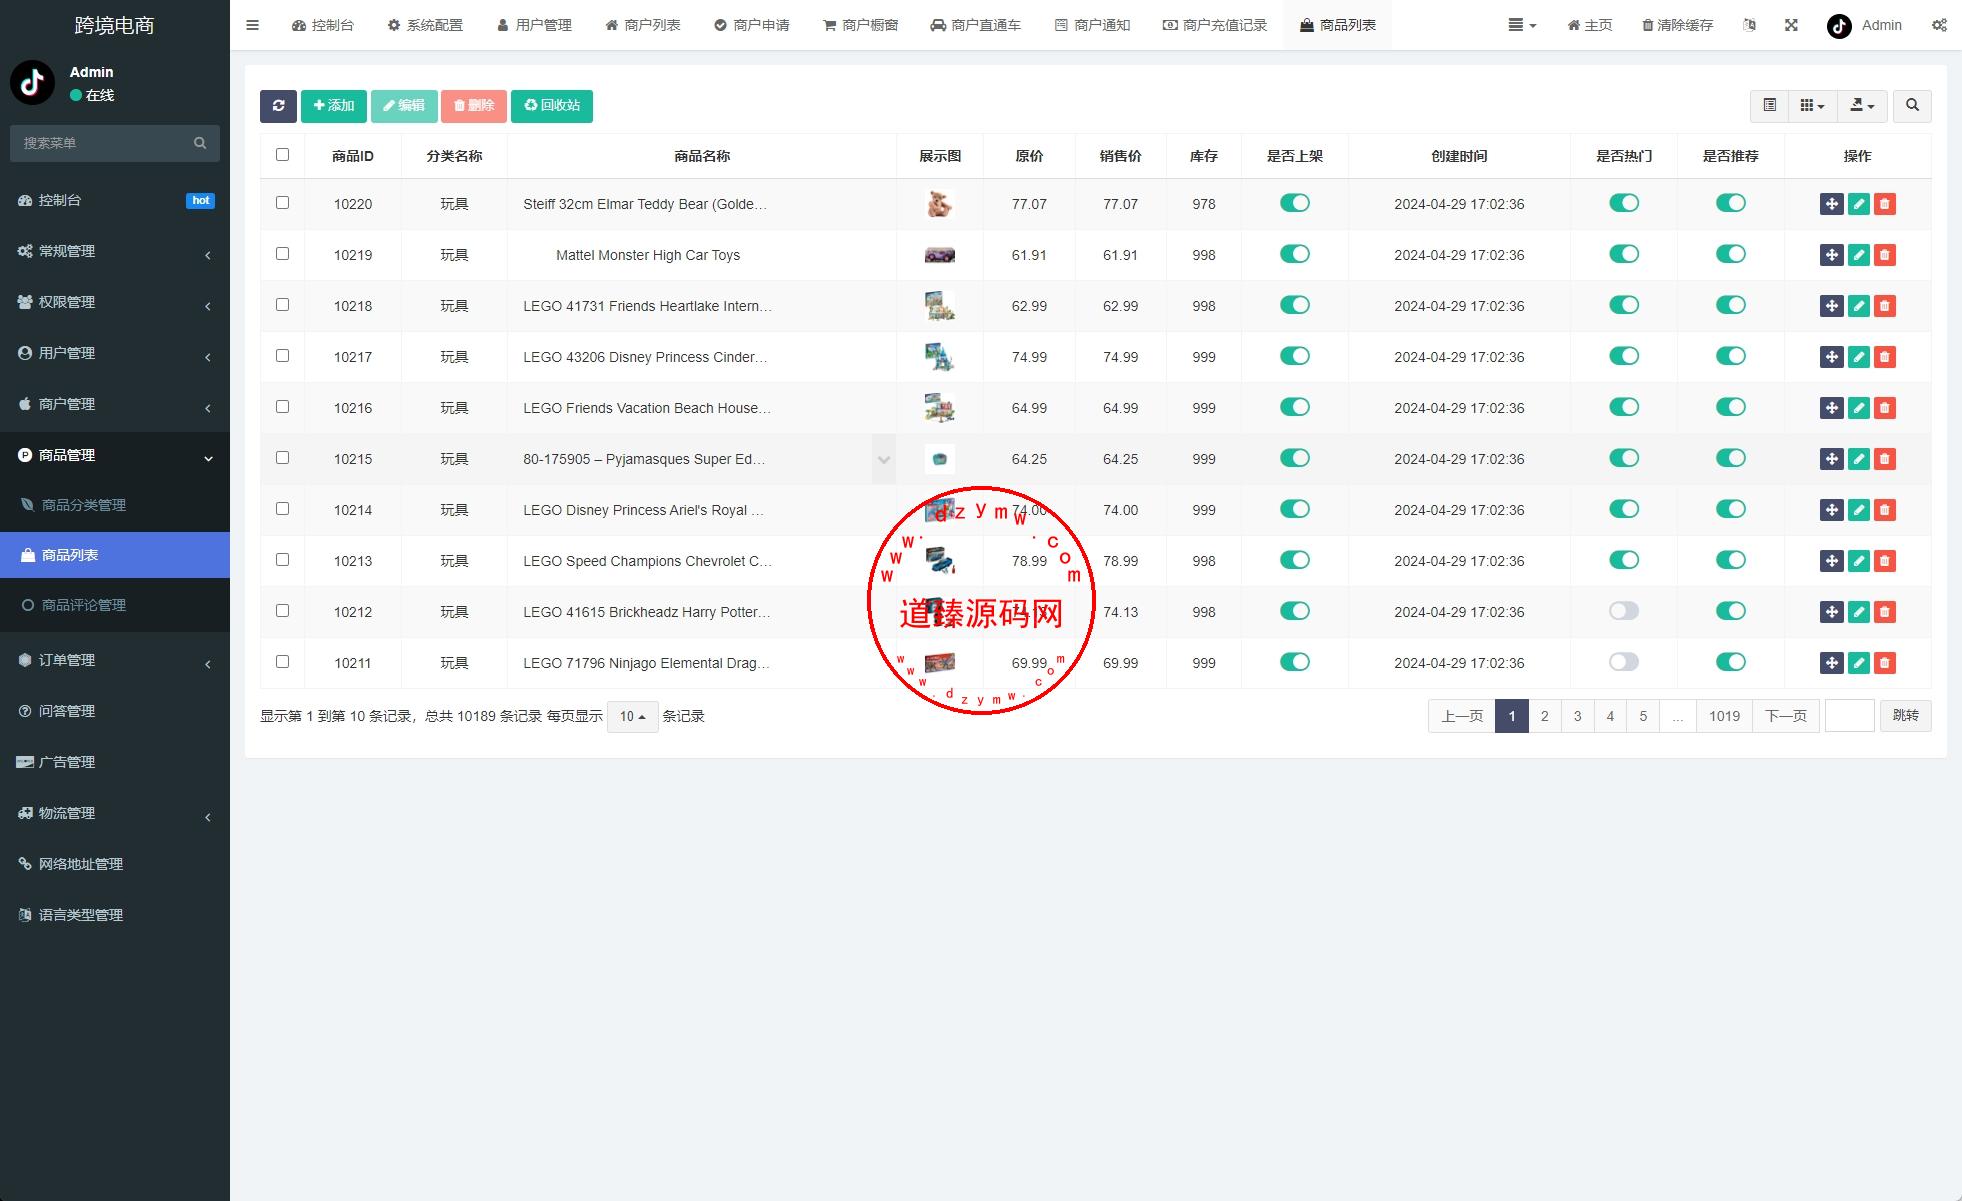Click the 添加 add button
The width and height of the screenshot is (1962, 1201).
(334, 106)
